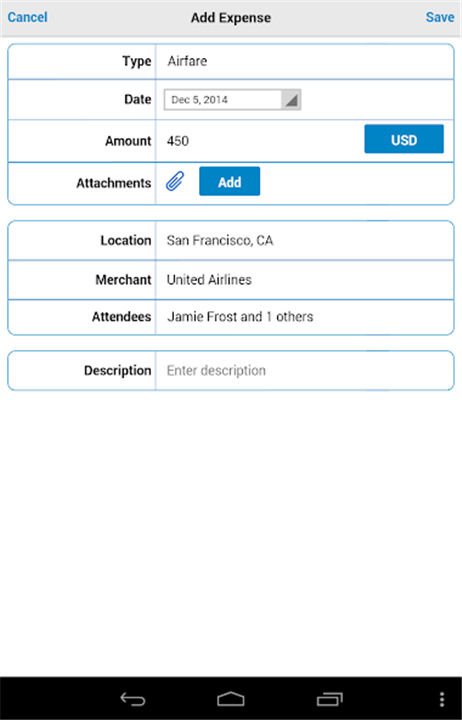Change the United Airlines merchant field
The image size is (462, 720).
tap(304, 280)
